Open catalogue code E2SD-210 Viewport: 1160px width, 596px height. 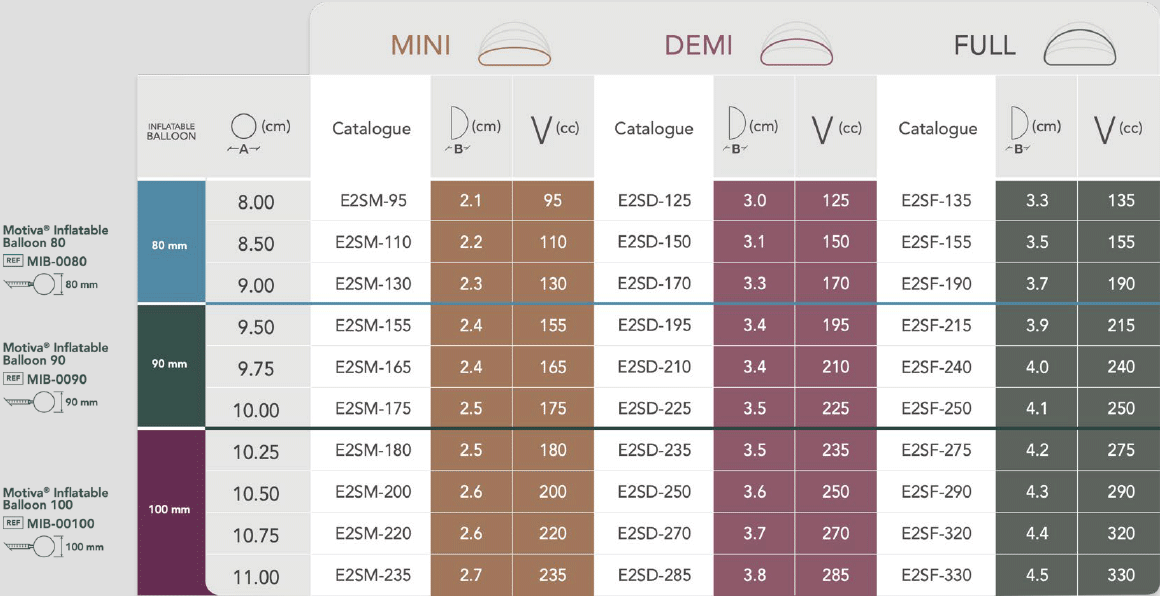coord(654,367)
